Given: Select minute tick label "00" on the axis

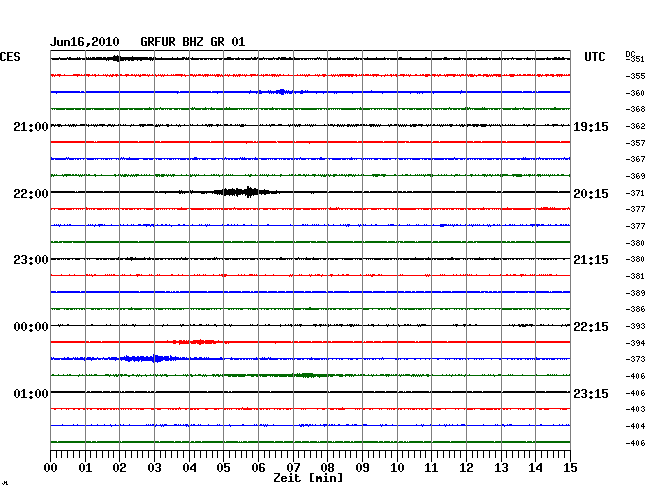Looking at the screenshot, I should pyautogui.click(x=51, y=468).
